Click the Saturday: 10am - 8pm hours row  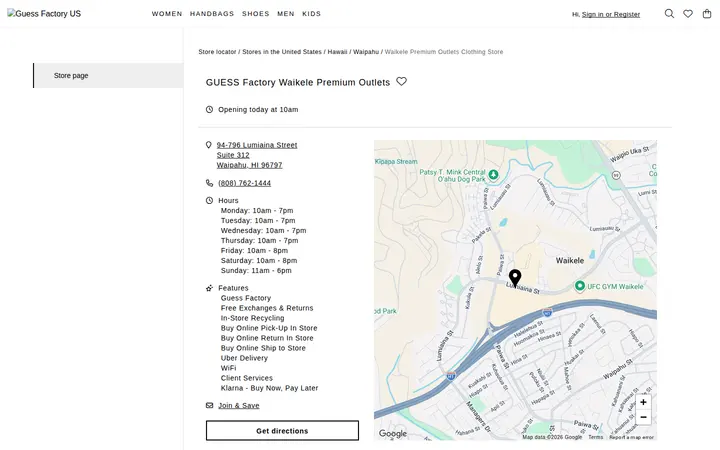pos(259,260)
